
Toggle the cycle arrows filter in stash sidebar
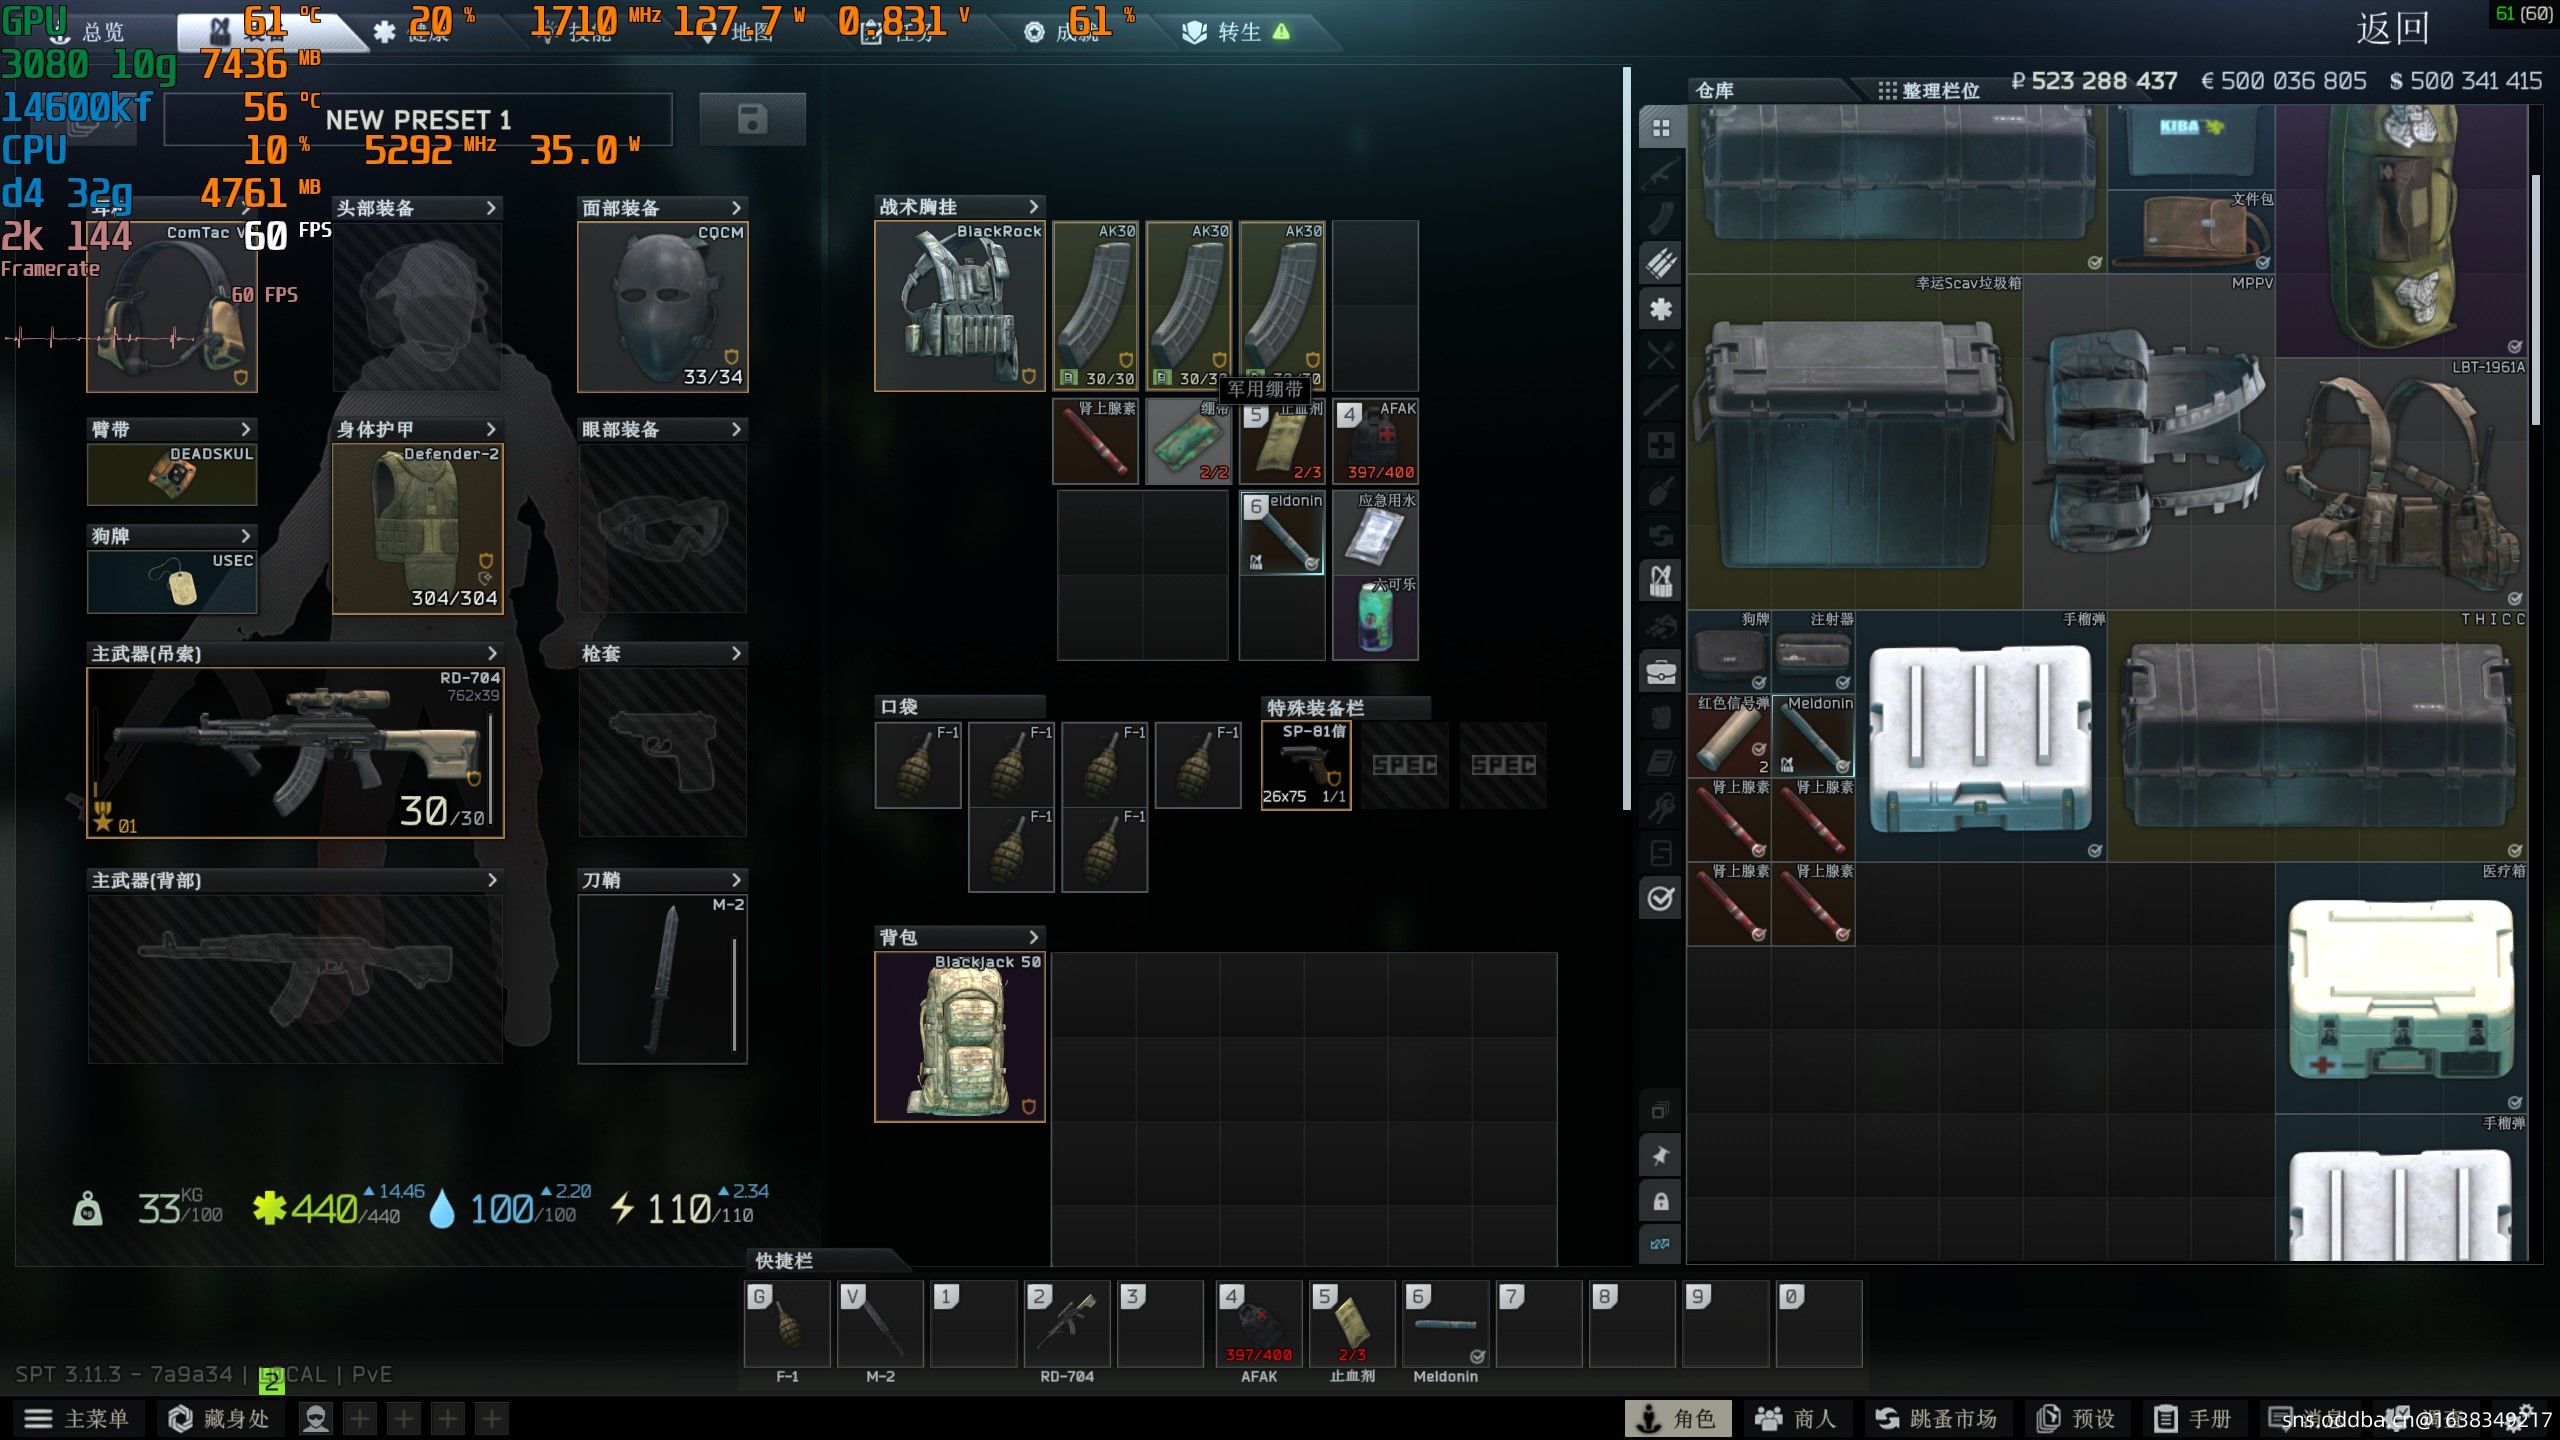coord(1661,536)
